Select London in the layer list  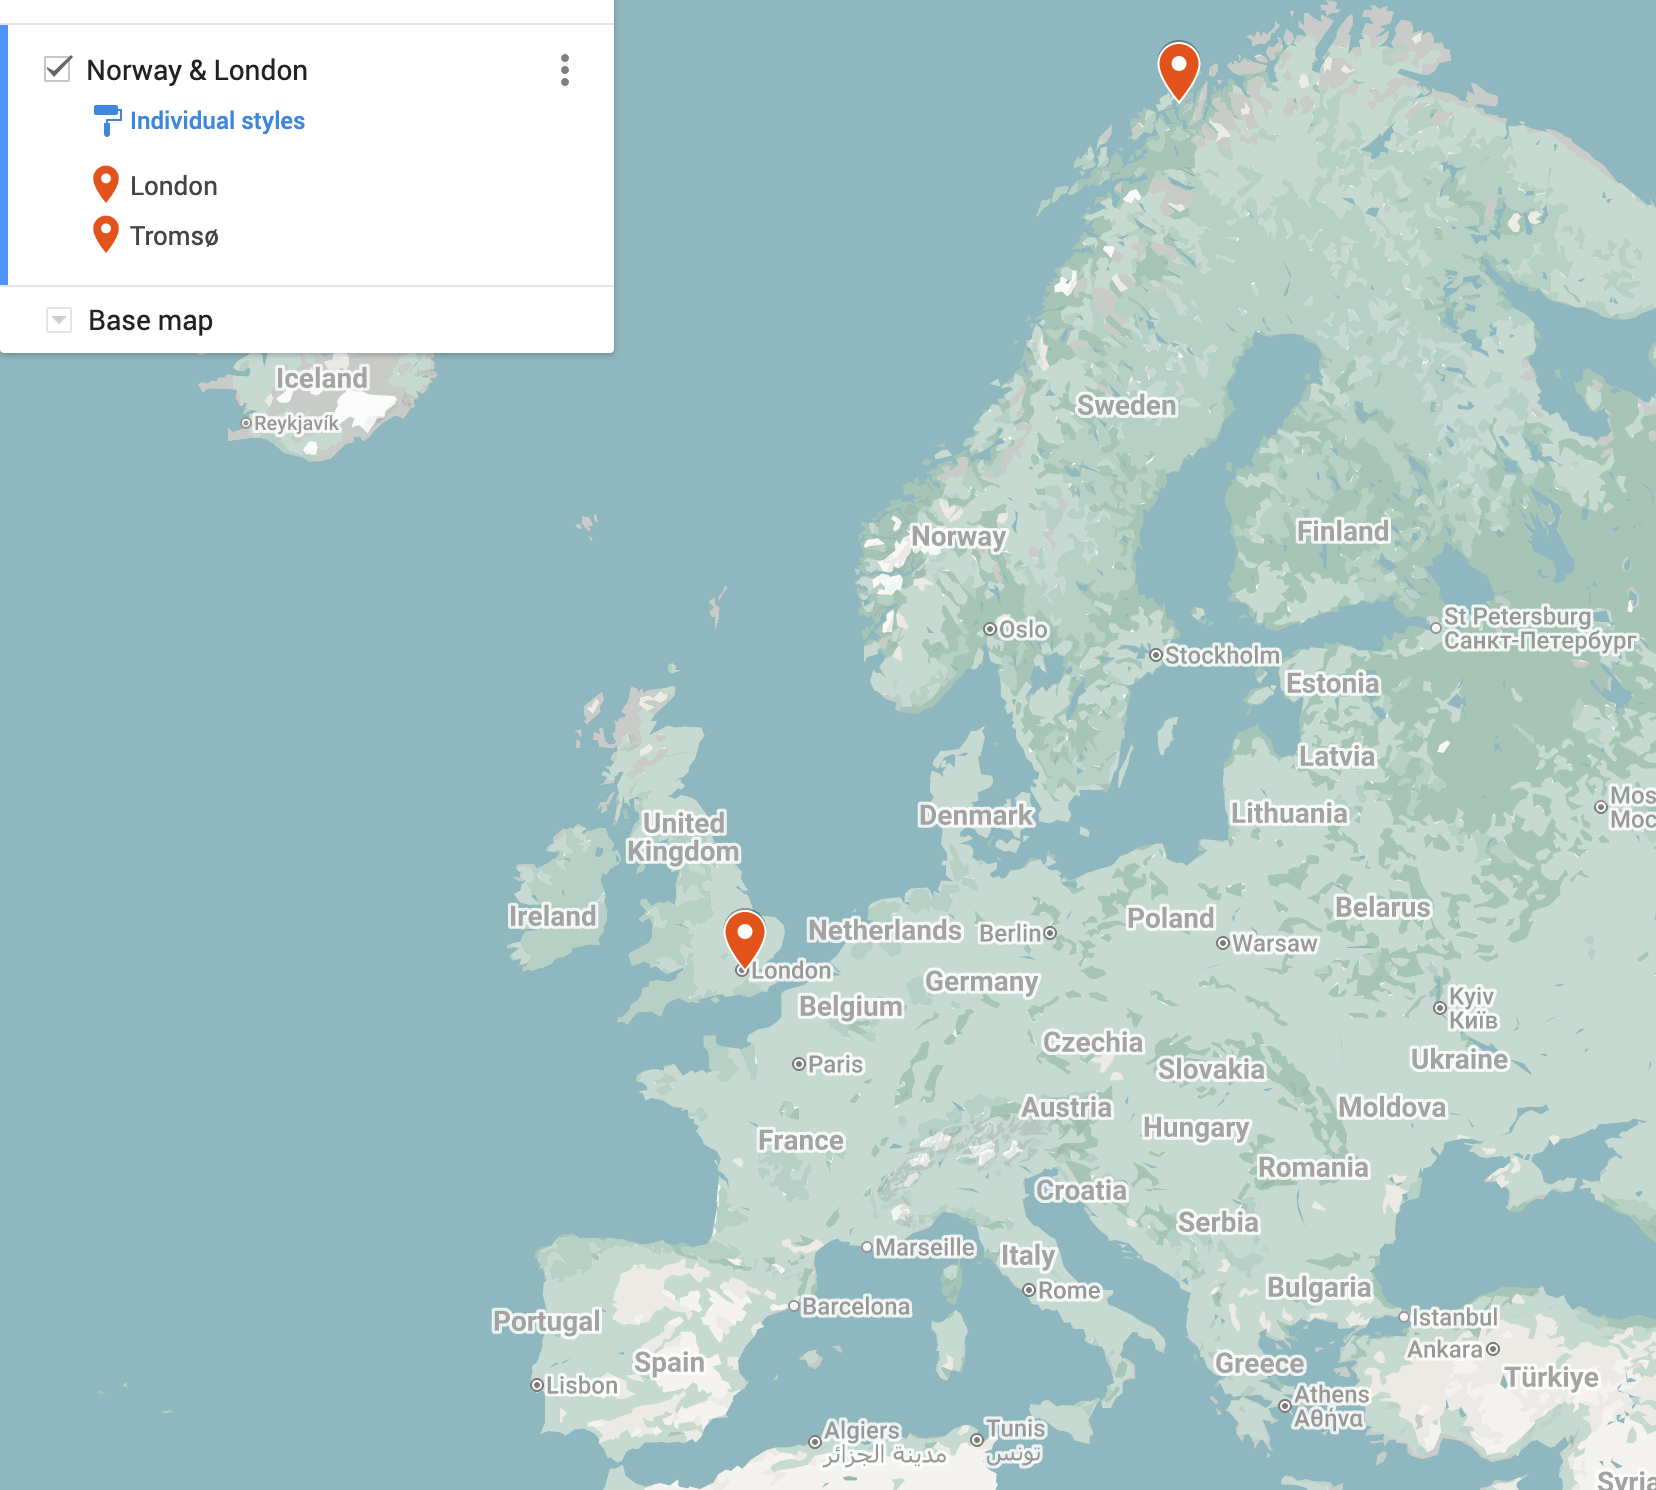tap(174, 186)
